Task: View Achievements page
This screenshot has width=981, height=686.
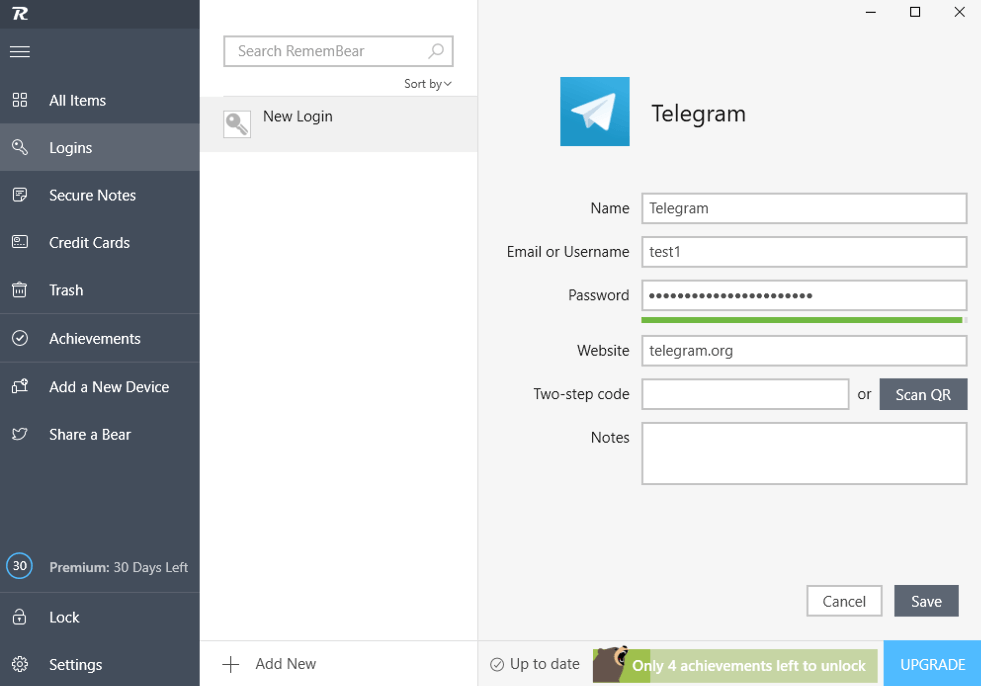Action: (x=99, y=339)
